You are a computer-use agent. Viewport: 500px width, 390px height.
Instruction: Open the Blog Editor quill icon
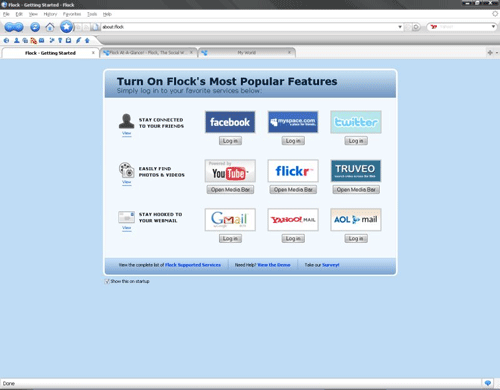click(78, 41)
